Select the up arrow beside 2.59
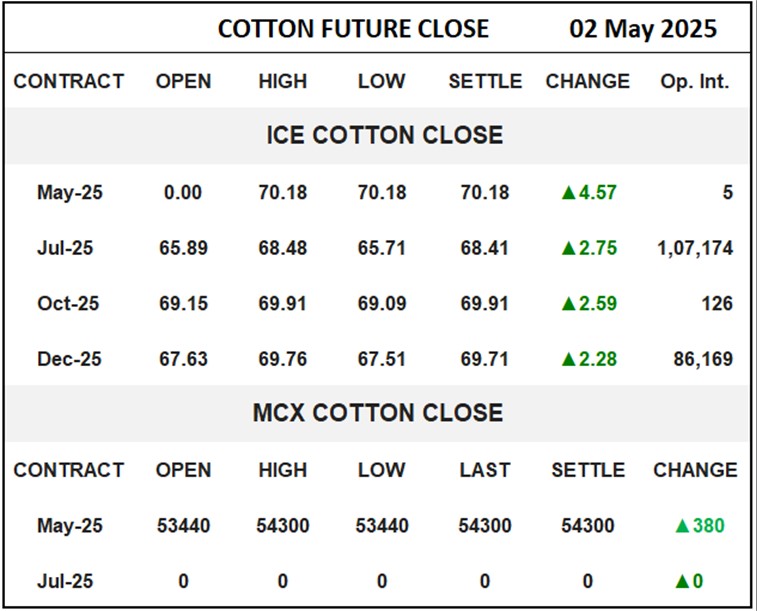This screenshot has height=611, width=757. click(x=569, y=304)
